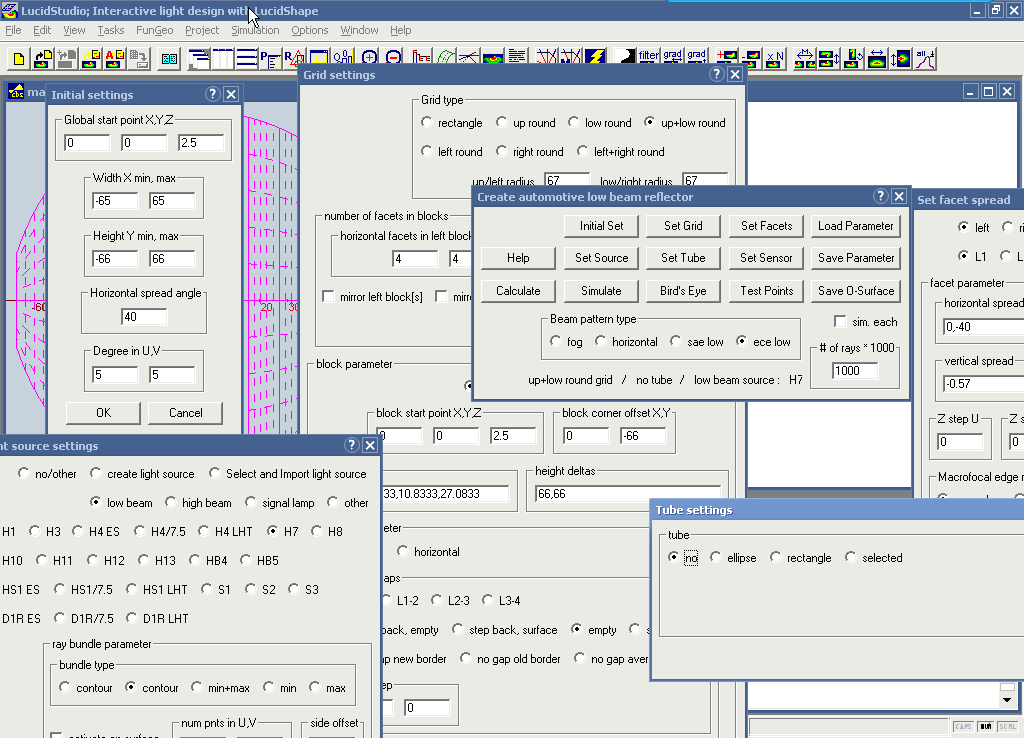Open the File menu
The height and width of the screenshot is (738, 1024).
point(13,30)
